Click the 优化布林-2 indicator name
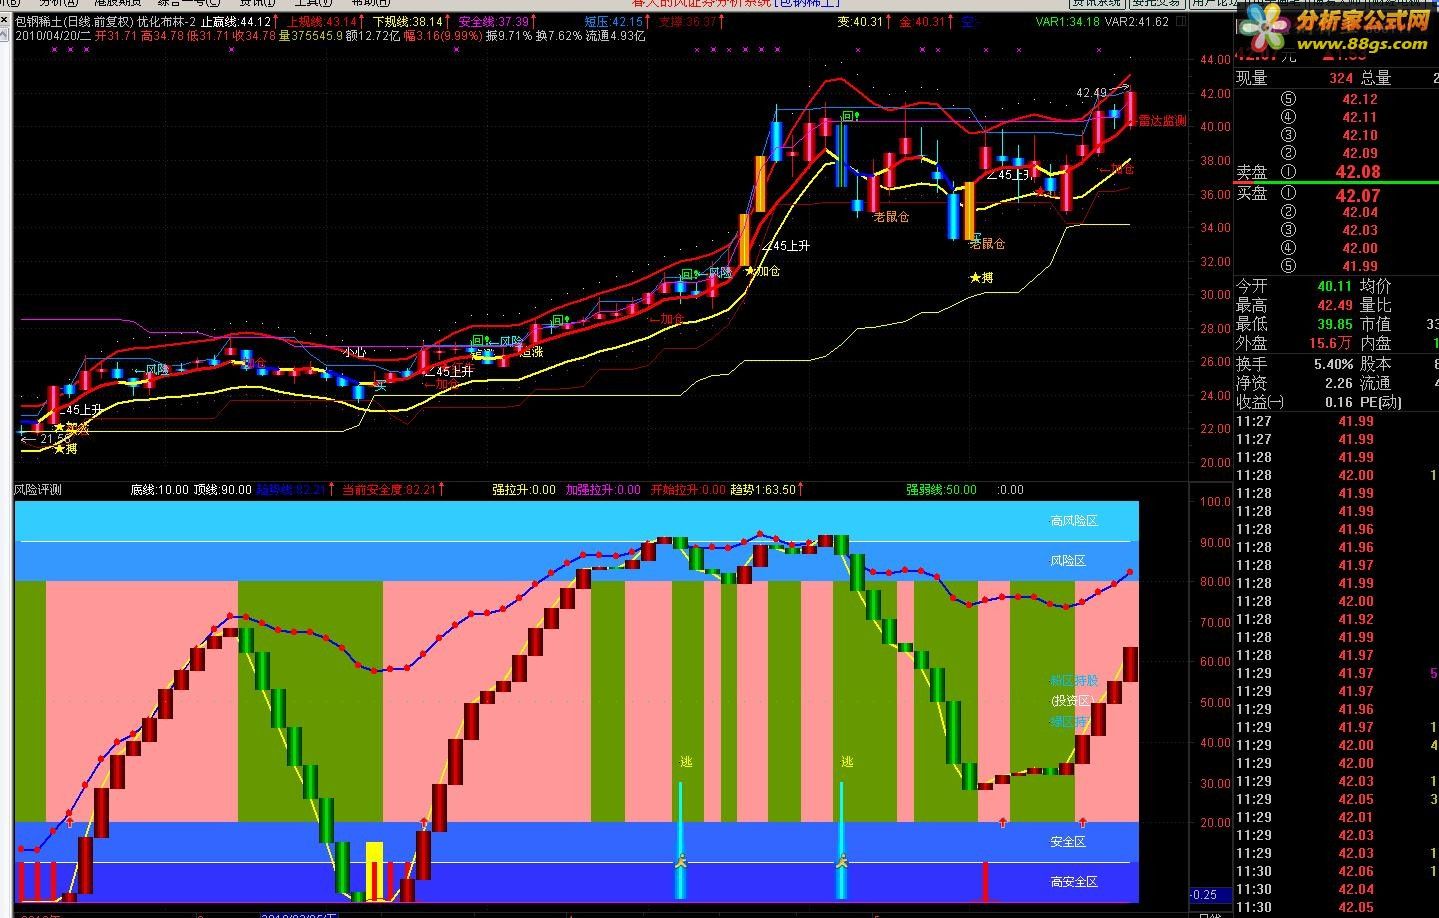 coord(166,21)
